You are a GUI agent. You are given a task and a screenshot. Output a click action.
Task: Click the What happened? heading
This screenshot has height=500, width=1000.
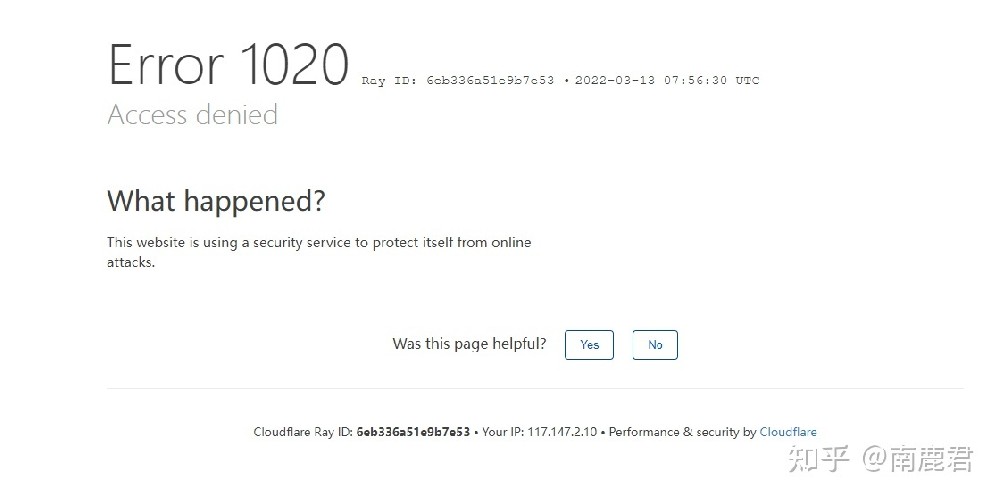[x=216, y=202]
